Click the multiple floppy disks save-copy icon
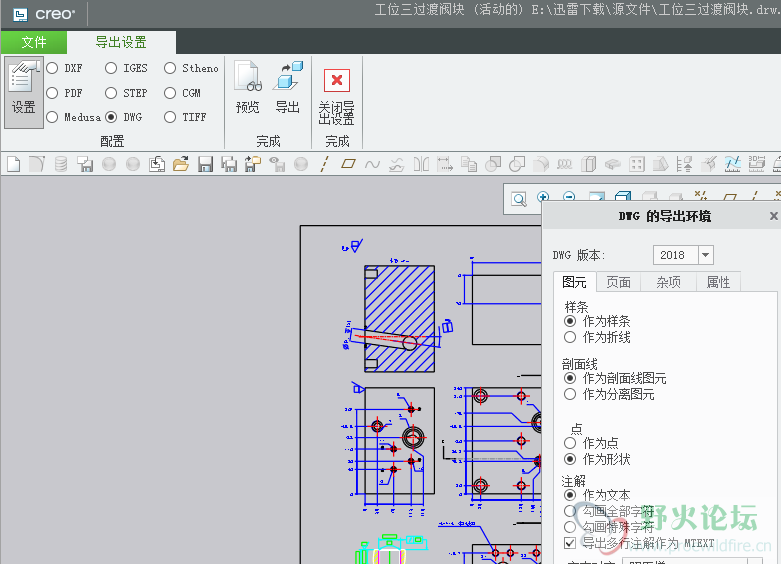This screenshot has width=781, height=564. 229,164
